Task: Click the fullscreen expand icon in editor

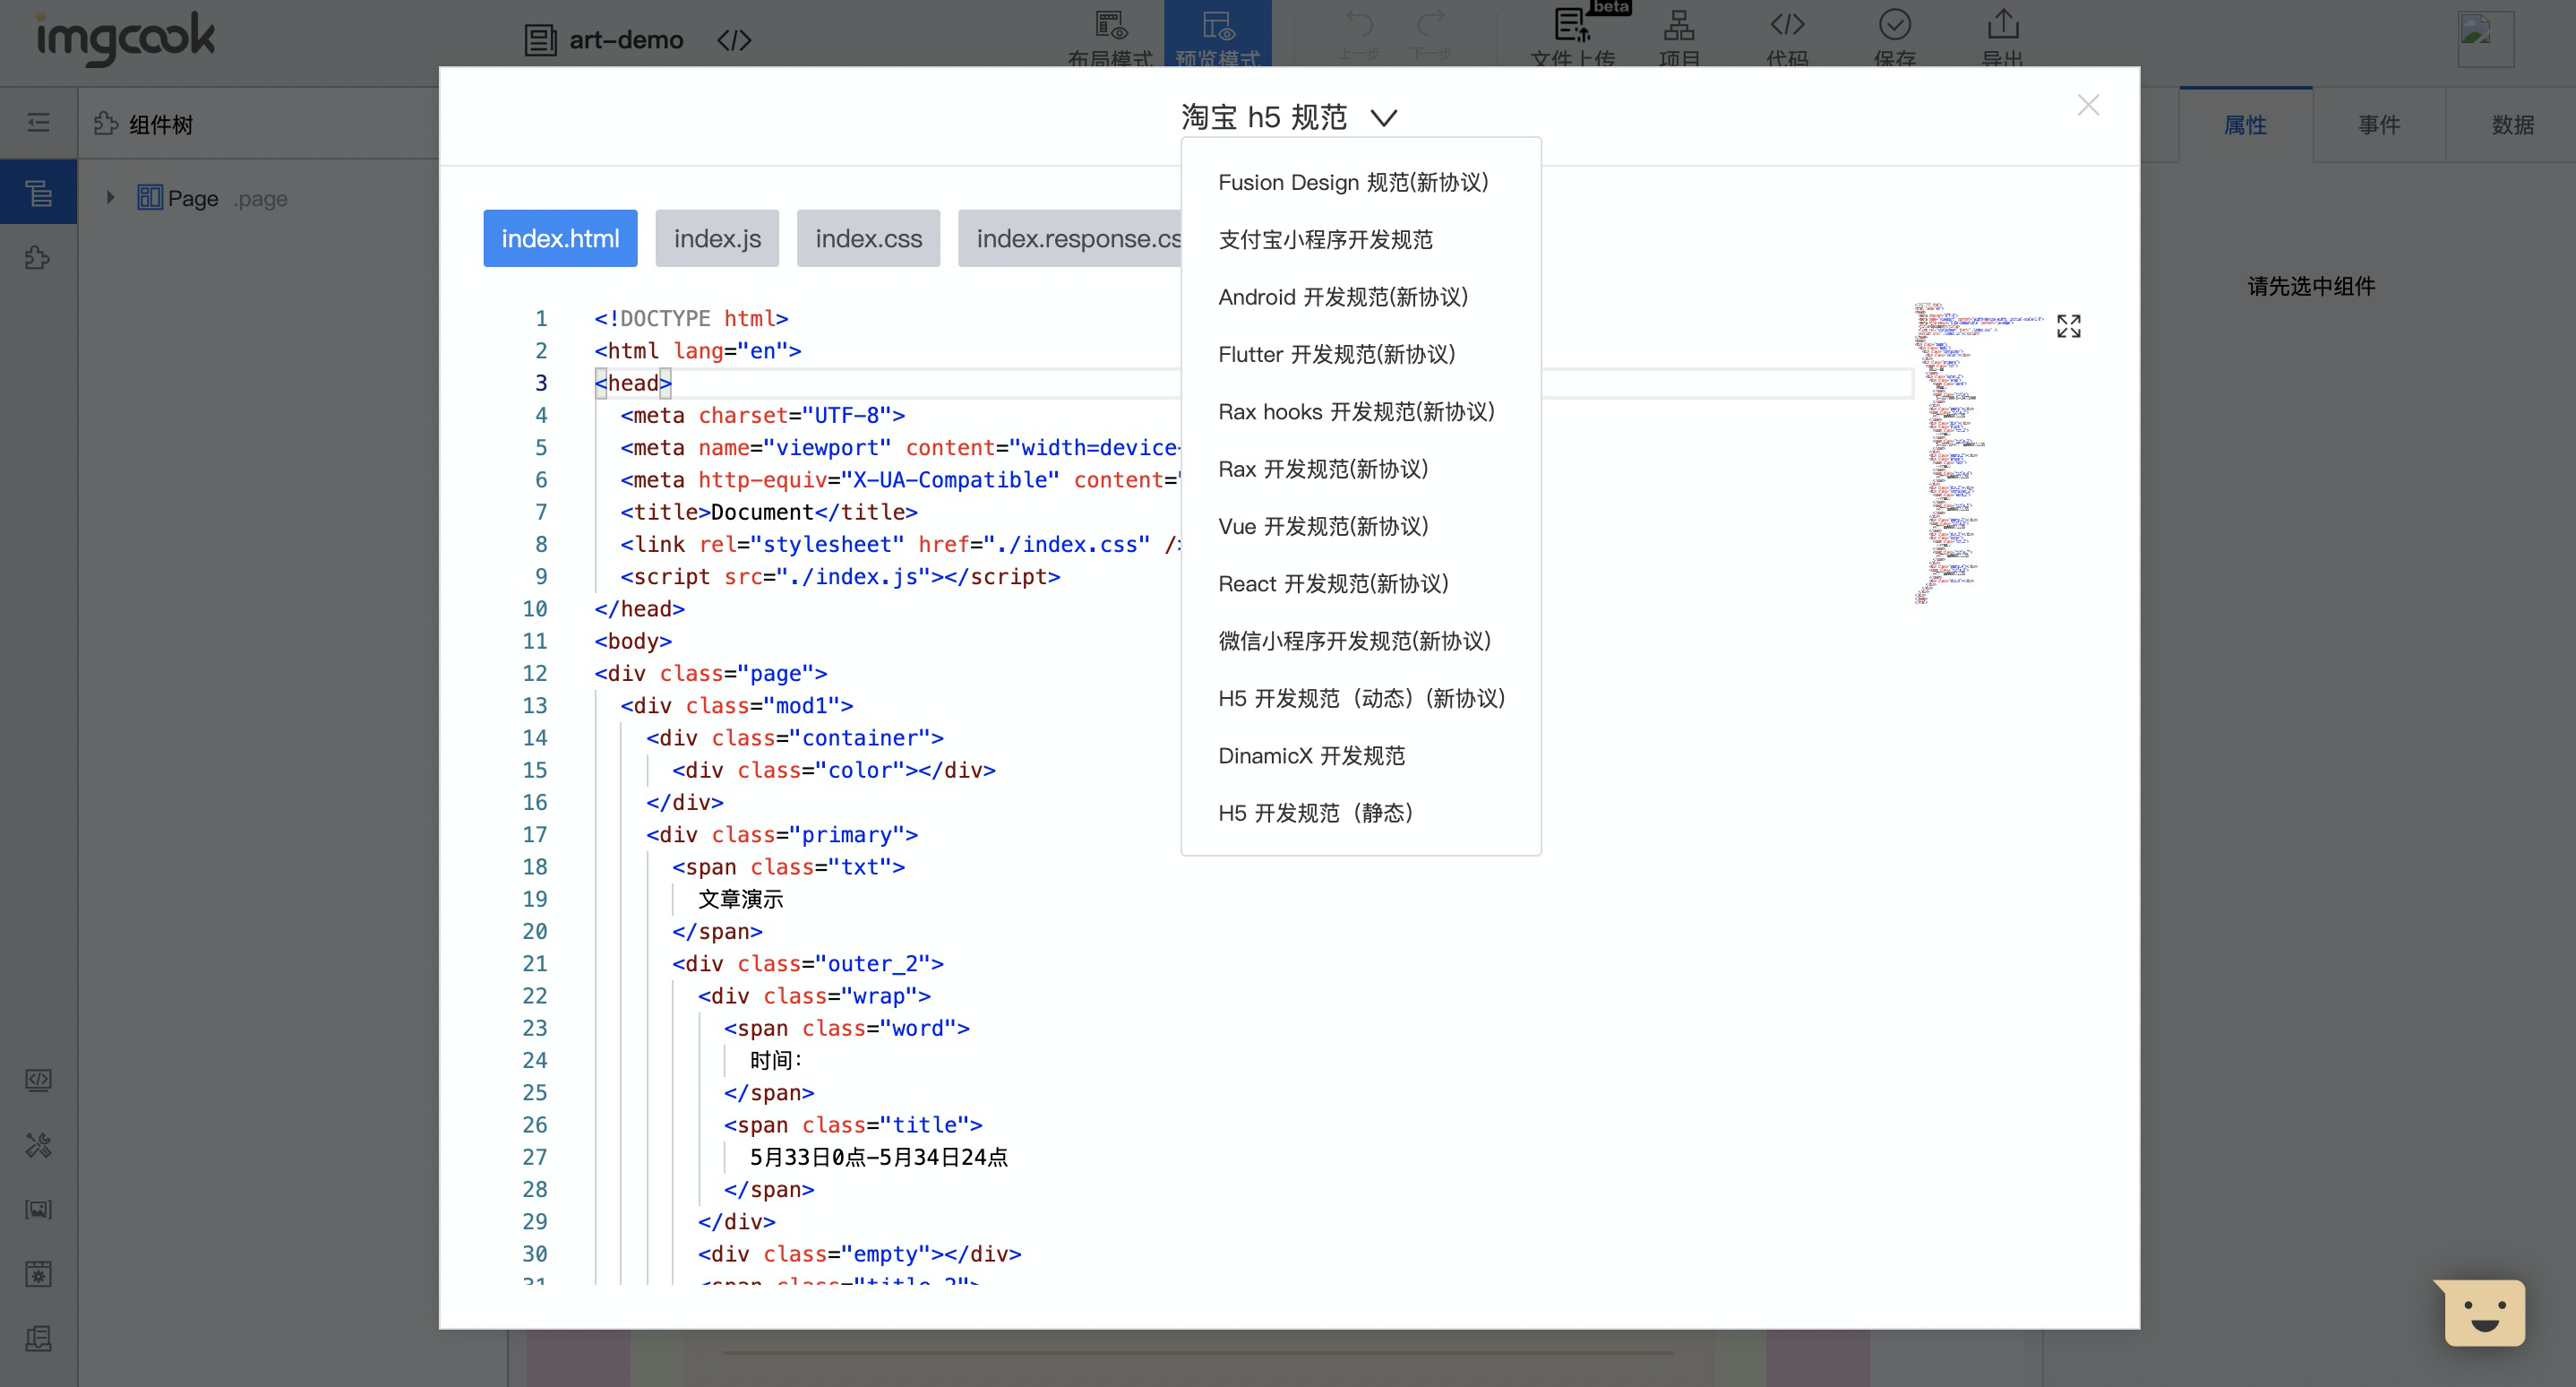Action: (x=2068, y=326)
